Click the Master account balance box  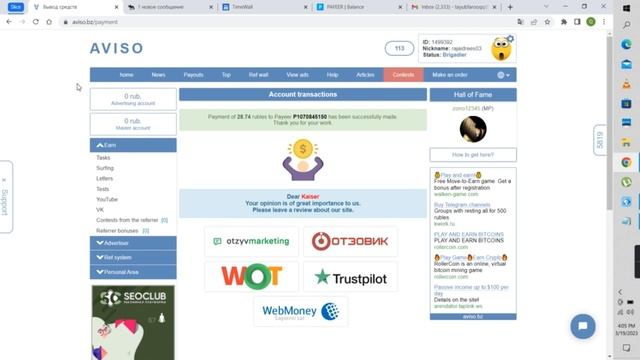point(133,124)
